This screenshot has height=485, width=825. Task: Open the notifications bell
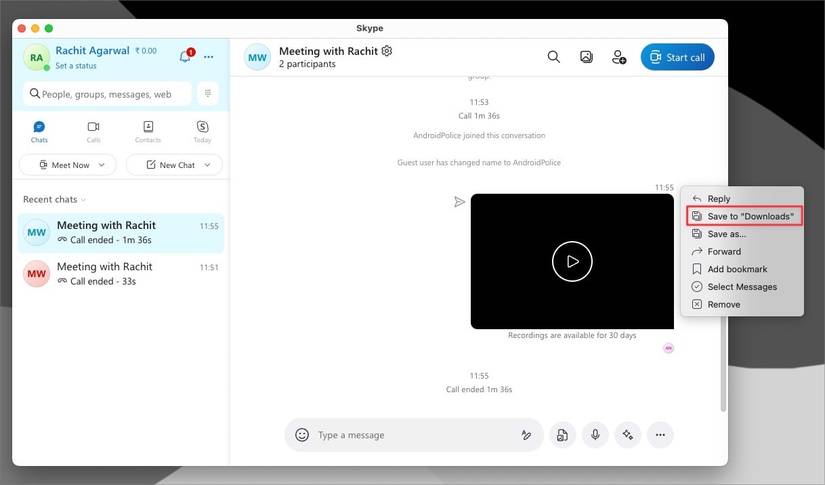186,56
